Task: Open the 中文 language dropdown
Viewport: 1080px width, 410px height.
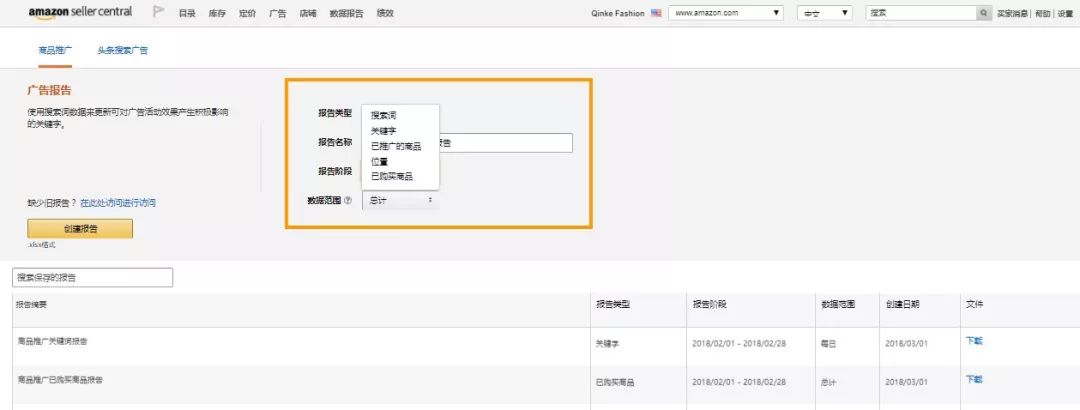Action: tap(824, 13)
